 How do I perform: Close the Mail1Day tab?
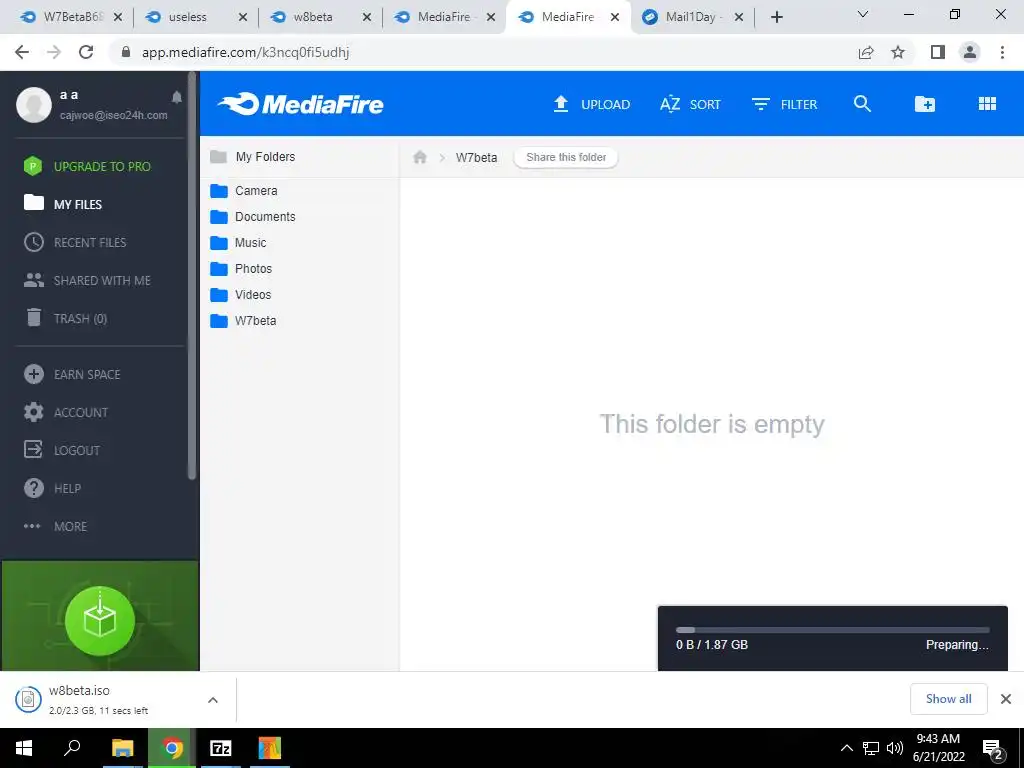point(739,18)
